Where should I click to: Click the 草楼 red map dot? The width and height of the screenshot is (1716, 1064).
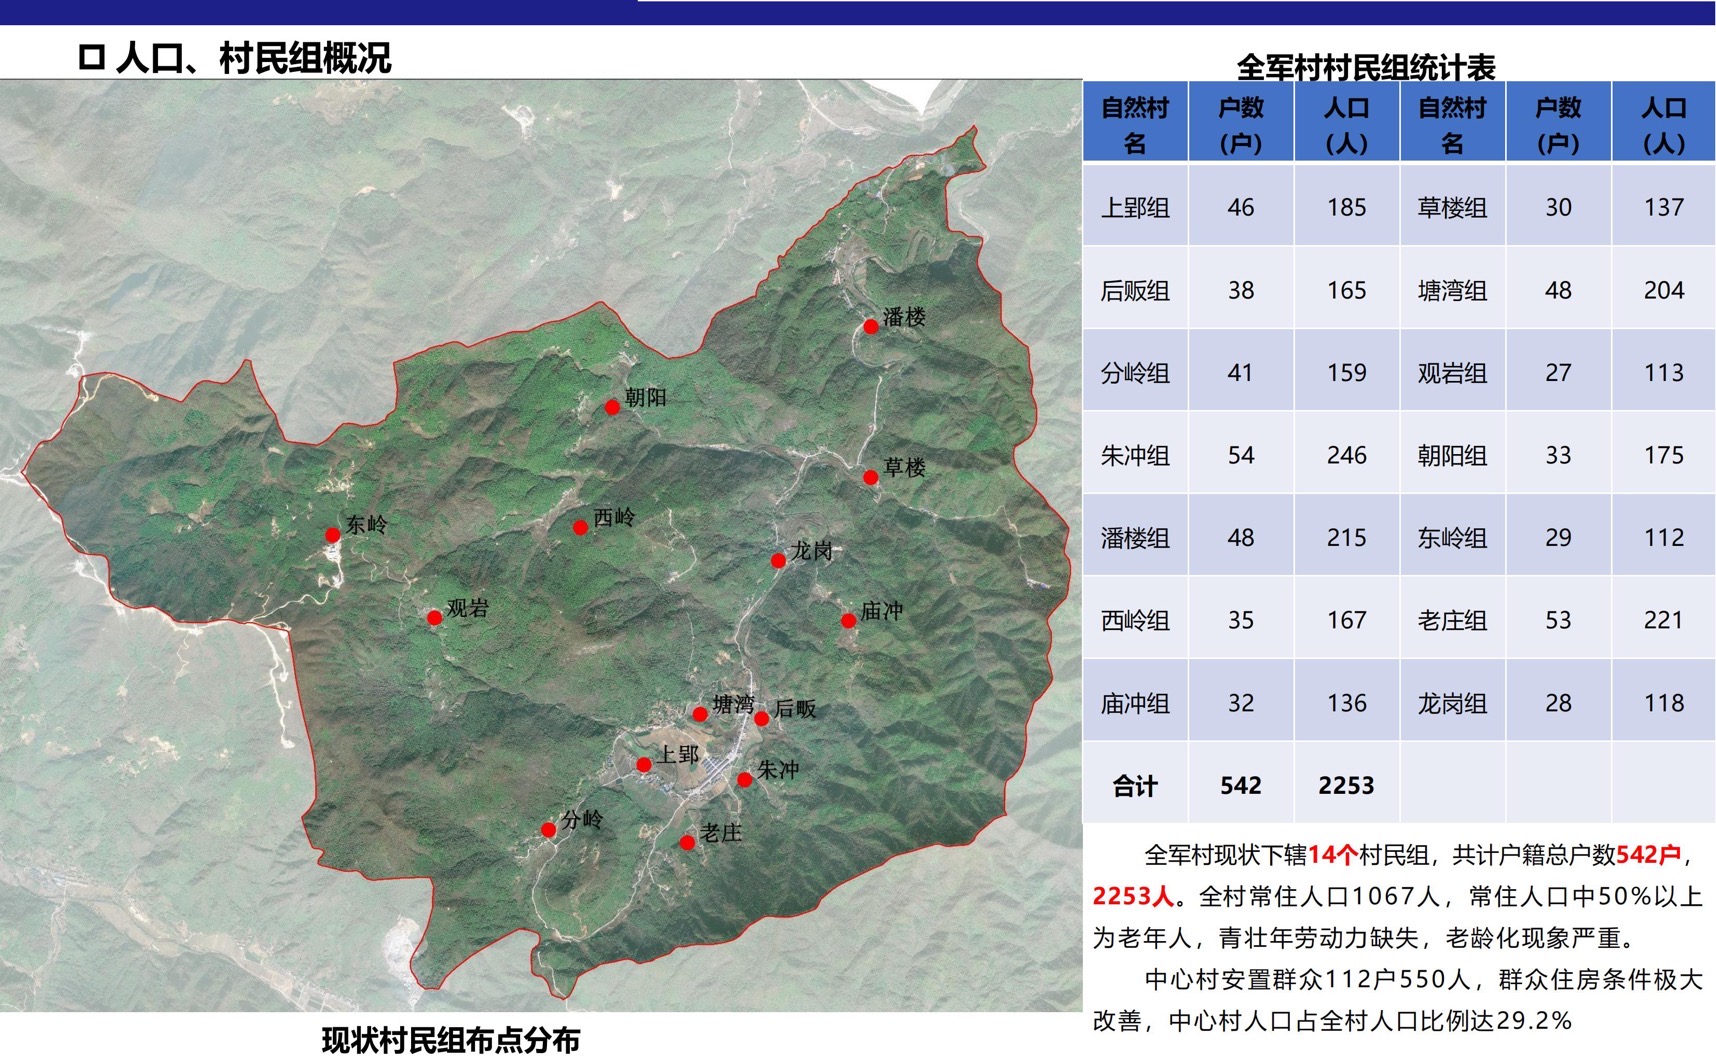tap(871, 477)
